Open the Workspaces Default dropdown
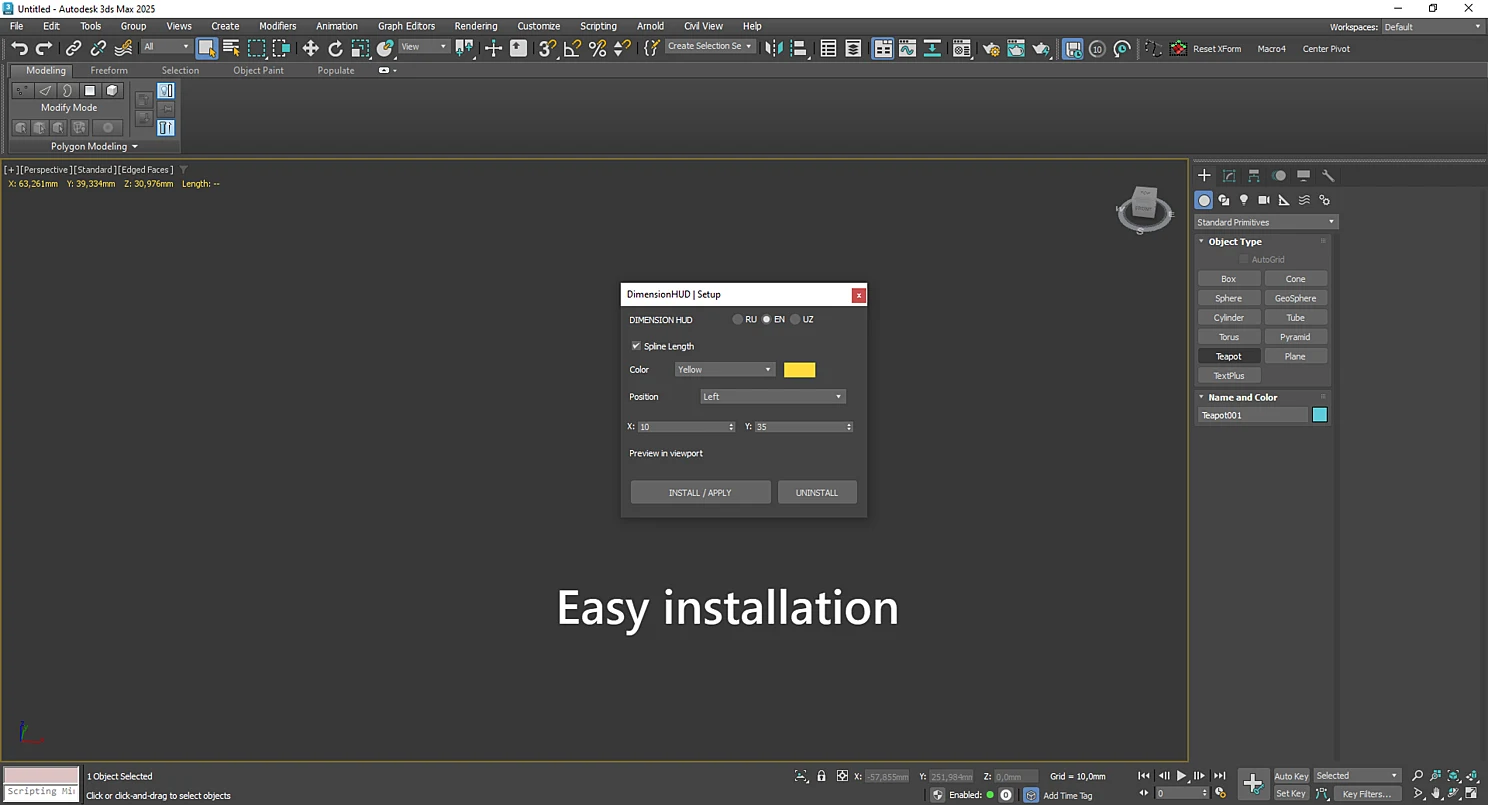 click(x=1432, y=27)
